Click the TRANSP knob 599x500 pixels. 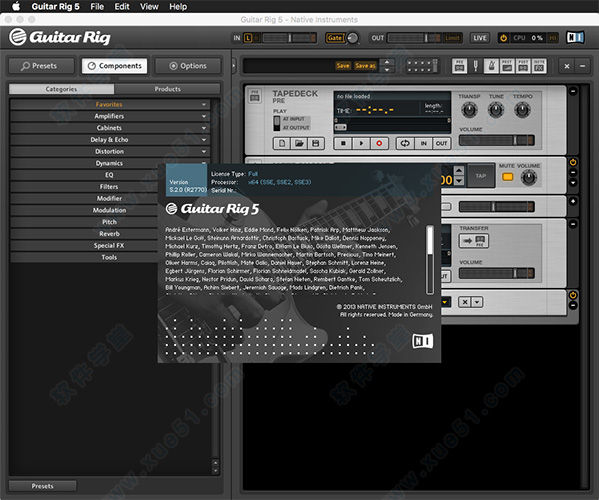point(469,110)
